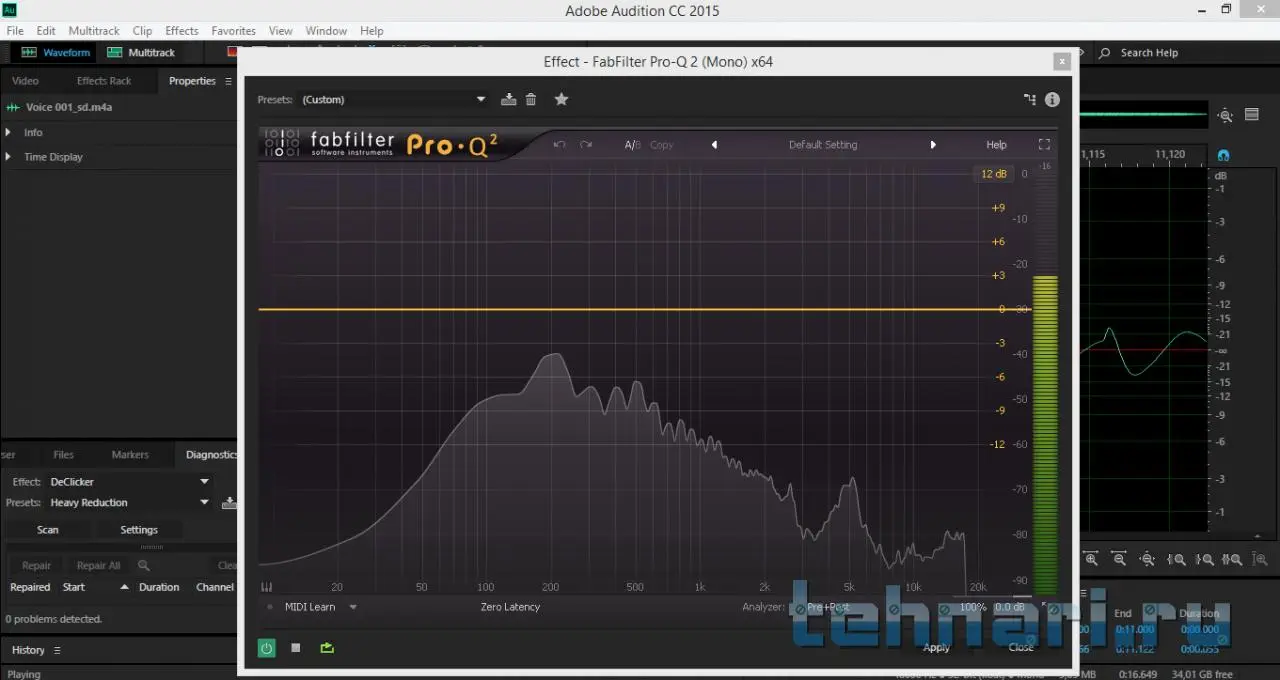Image resolution: width=1280 pixels, height=680 pixels.
Task: Open History panel menu icon
Action: point(57,650)
